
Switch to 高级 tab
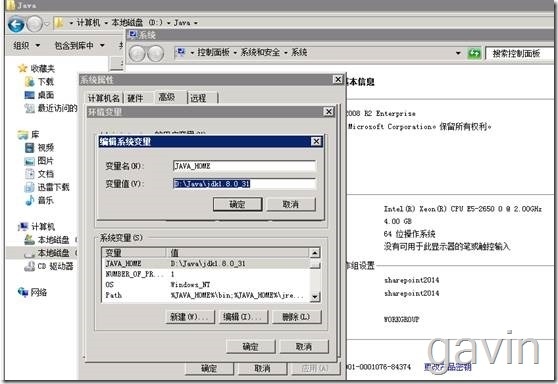[x=167, y=97]
